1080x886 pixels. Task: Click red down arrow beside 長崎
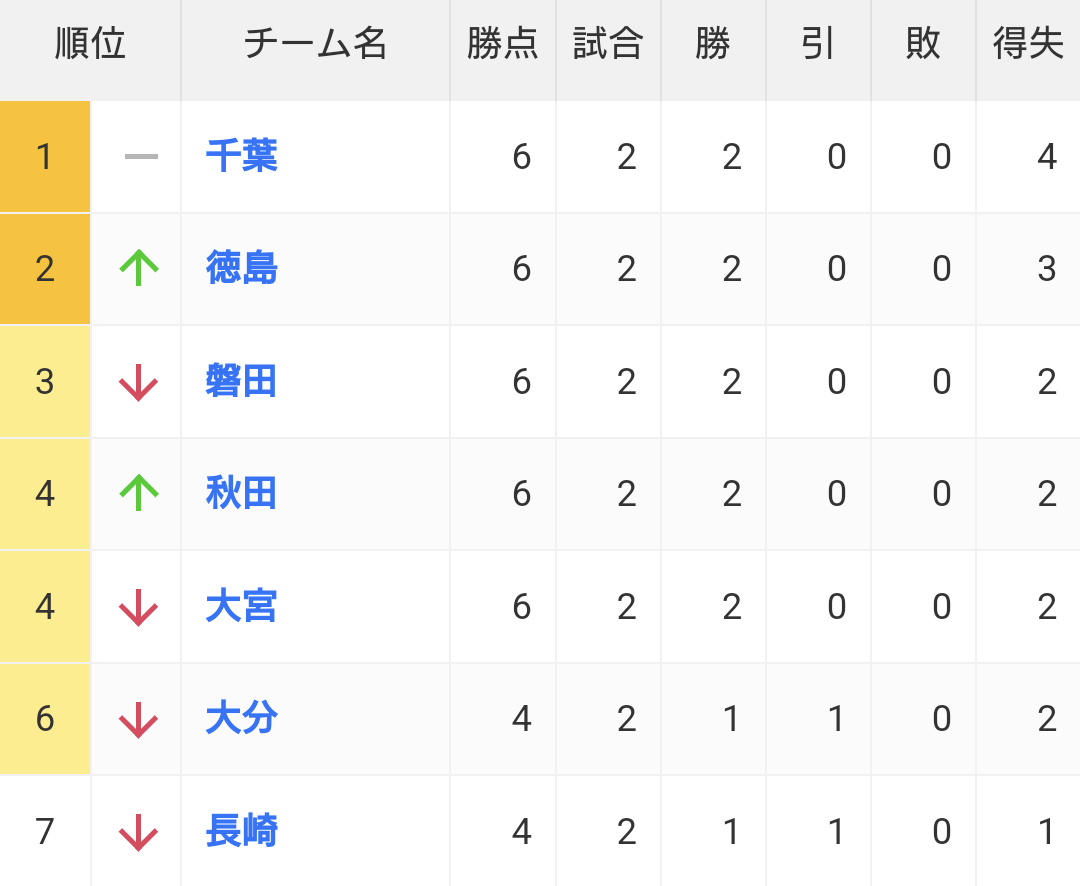[139, 832]
